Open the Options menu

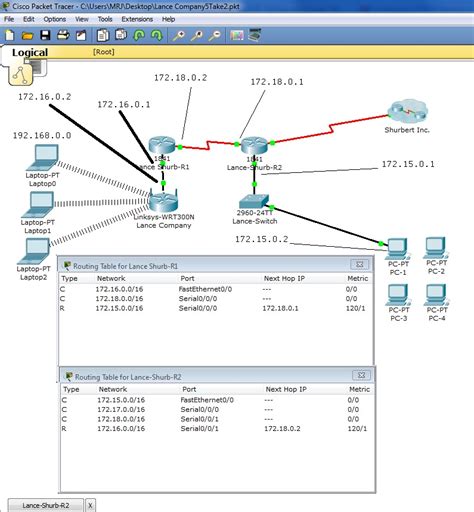(55, 19)
